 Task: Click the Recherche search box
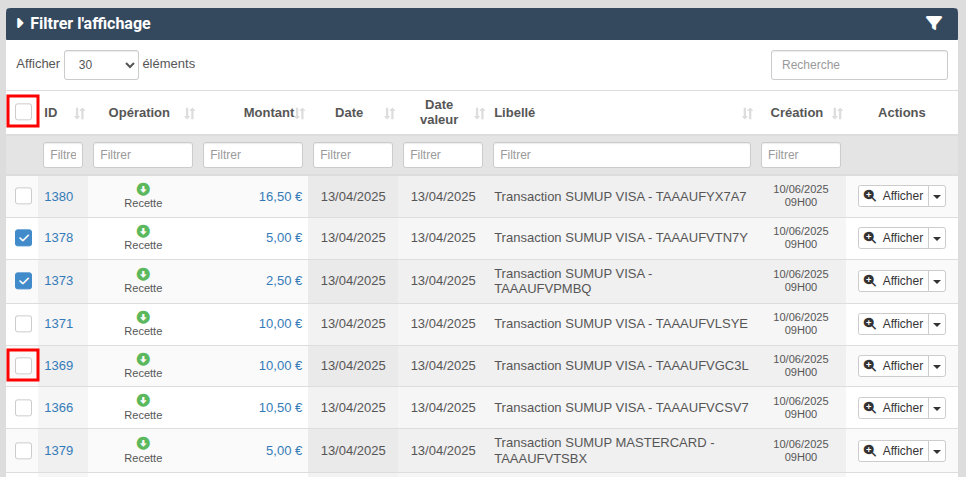(x=859, y=65)
